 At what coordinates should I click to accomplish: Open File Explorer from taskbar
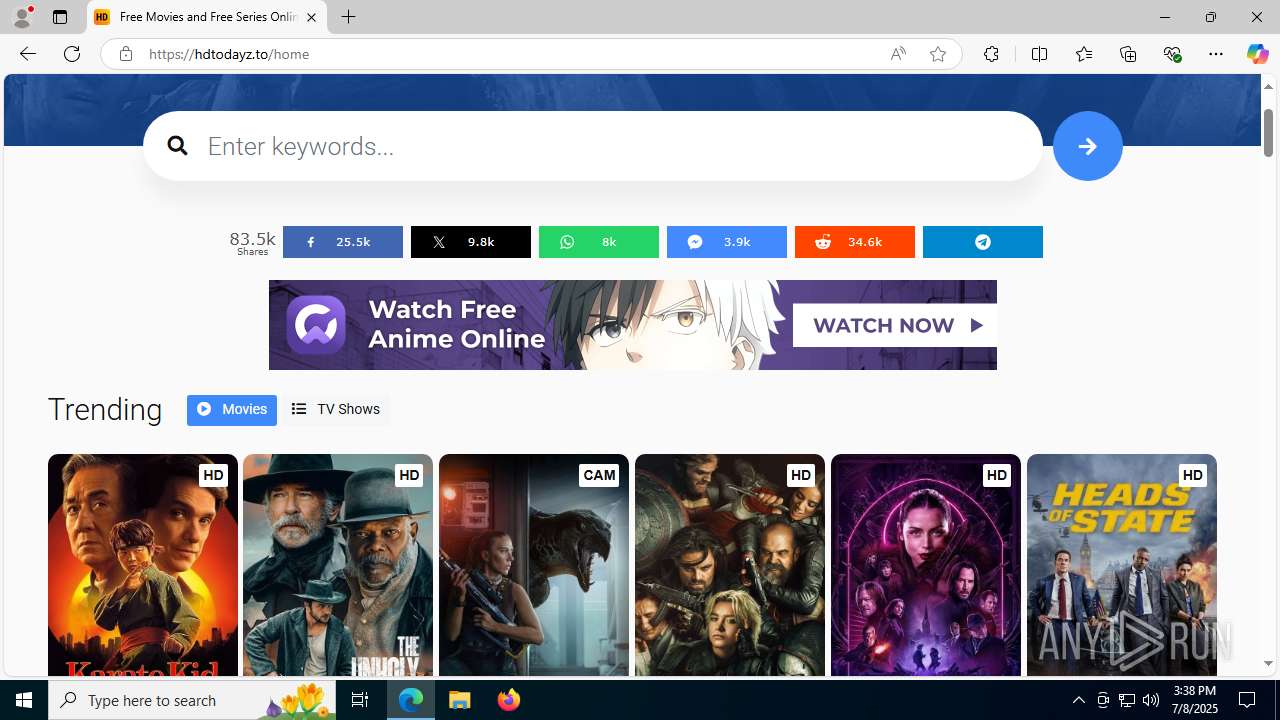(x=460, y=700)
